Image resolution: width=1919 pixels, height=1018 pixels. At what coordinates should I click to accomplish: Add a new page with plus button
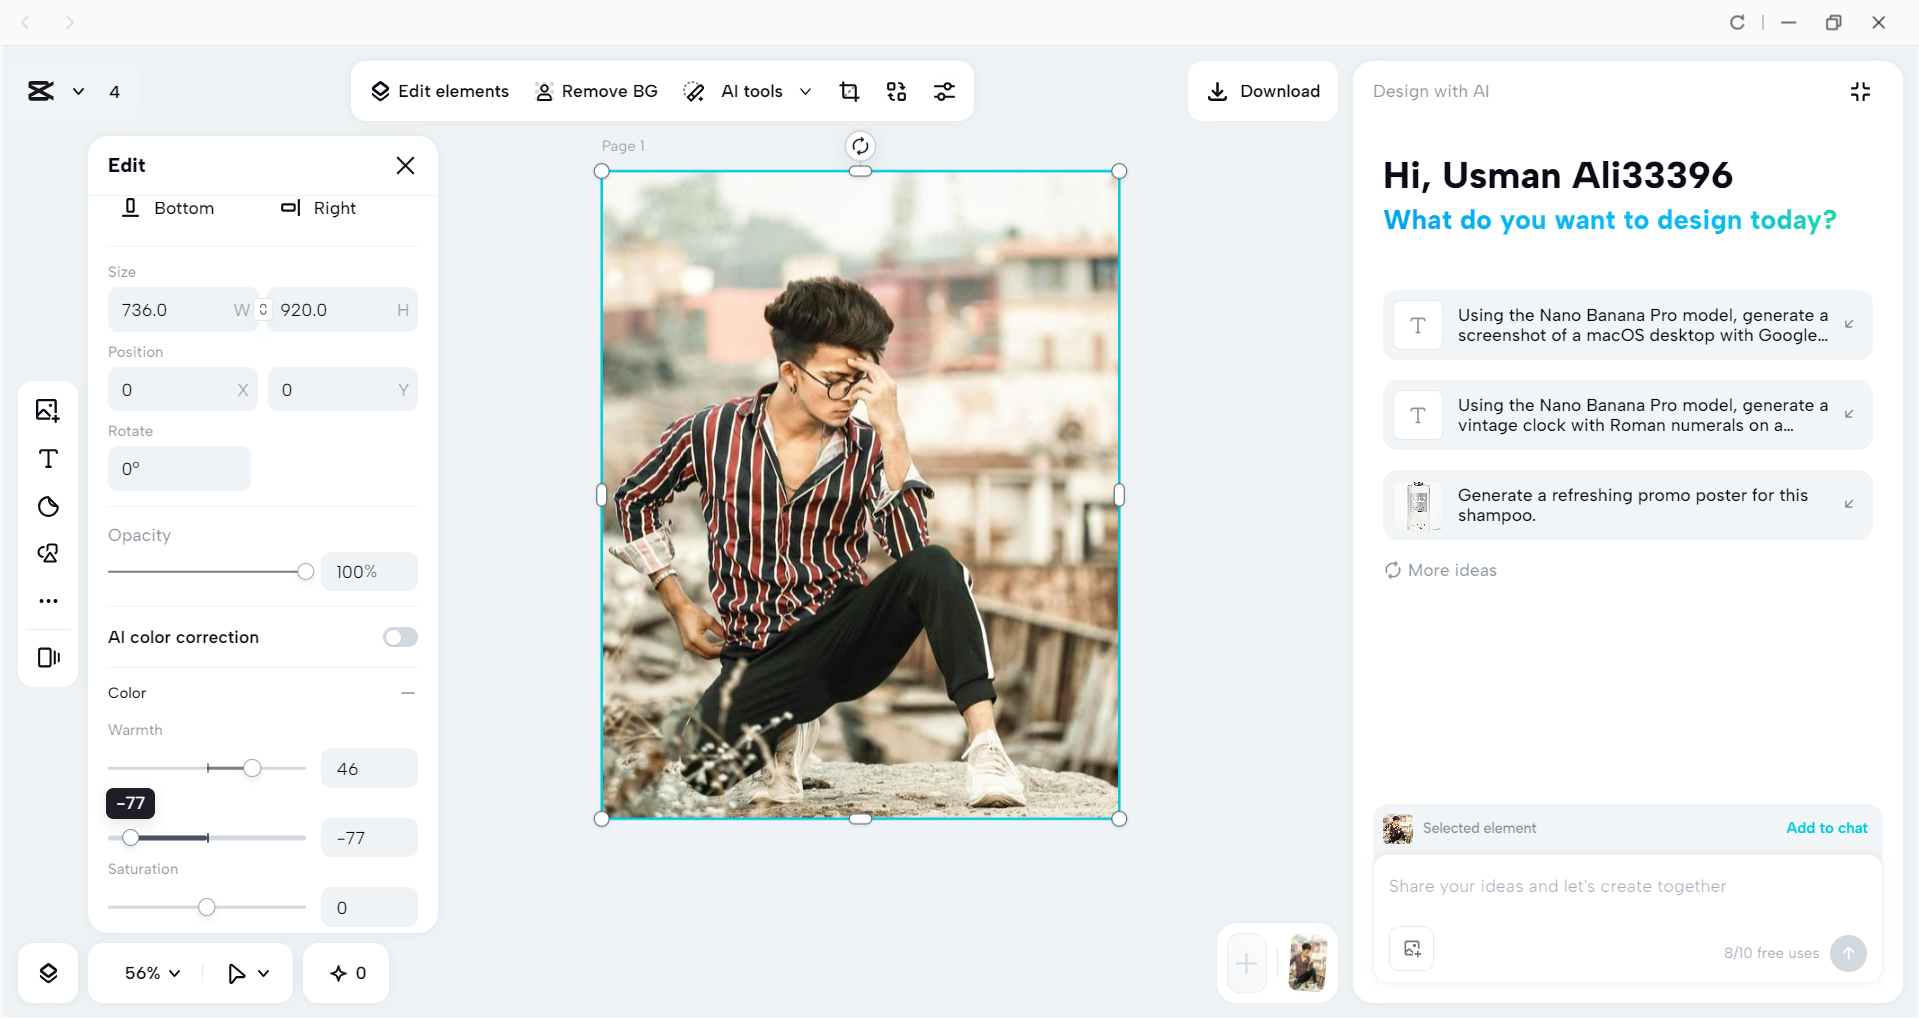[1246, 963]
